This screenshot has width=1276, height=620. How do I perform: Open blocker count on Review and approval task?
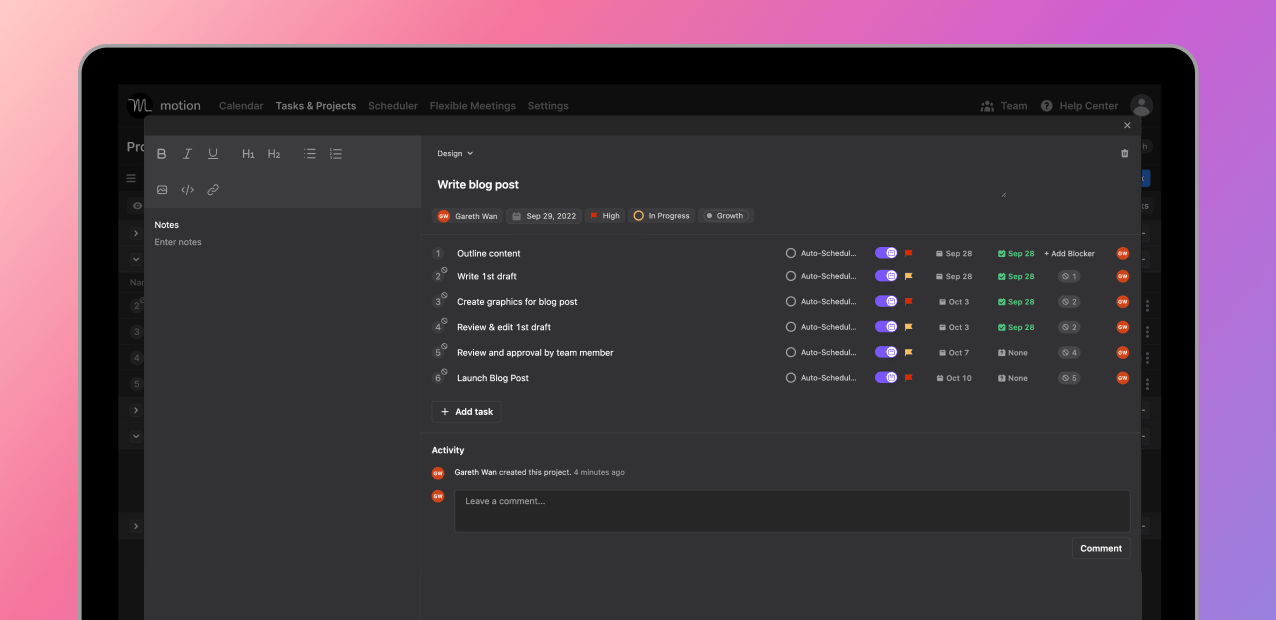click(x=1069, y=352)
